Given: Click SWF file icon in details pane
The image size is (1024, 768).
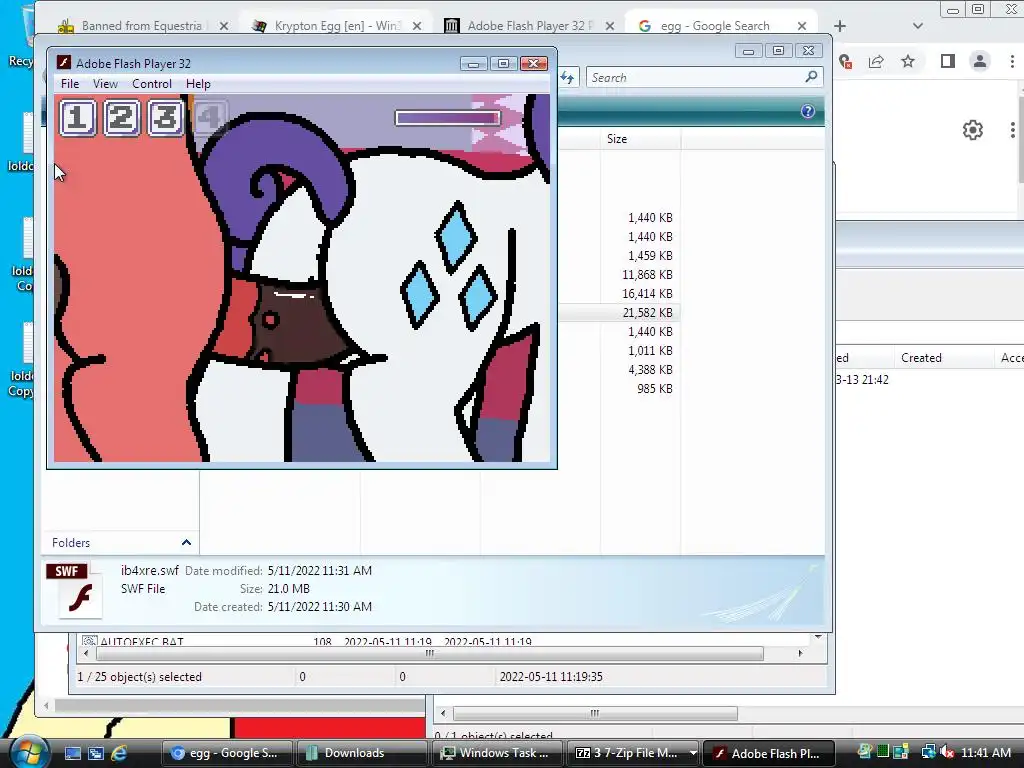Looking at the screenshot, I should pyautogui.click(x=74, y=590).
